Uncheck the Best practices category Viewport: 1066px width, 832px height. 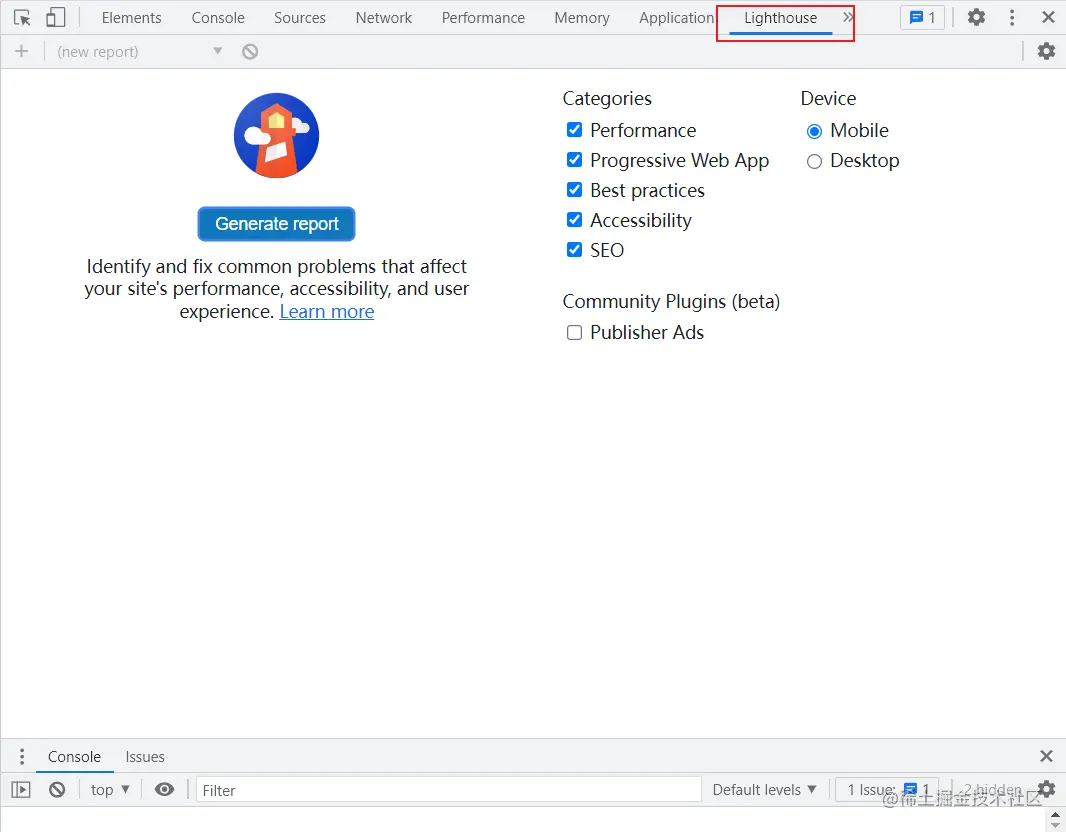tap(574, 189)
